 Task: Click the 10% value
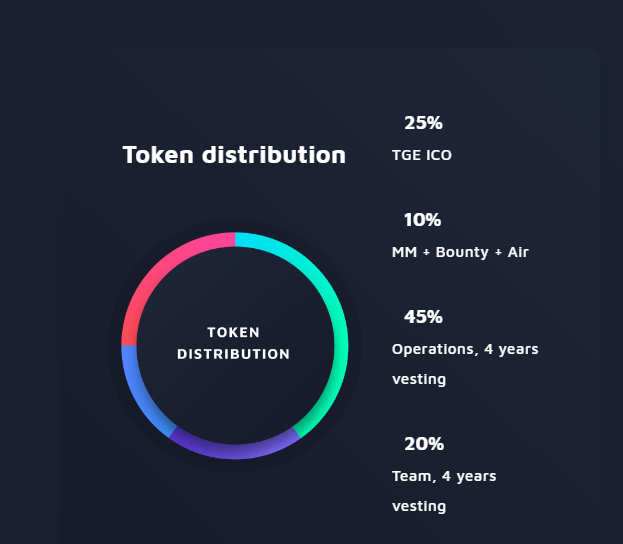[x=423, y=220]
